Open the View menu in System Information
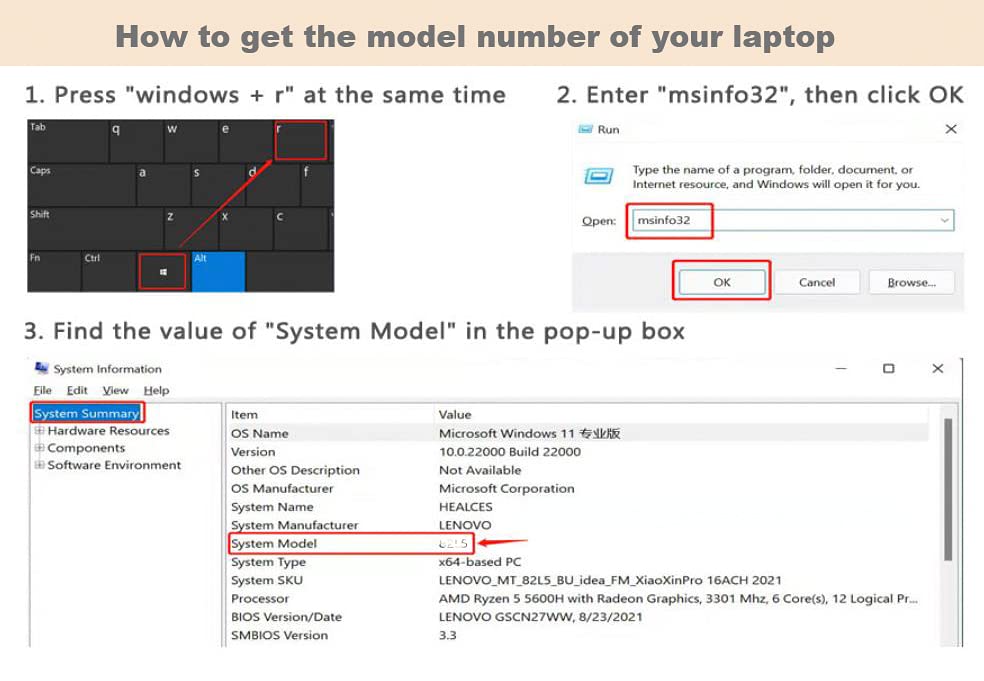The width and height of the screenshot is (984, 681). tap(115, 390)
